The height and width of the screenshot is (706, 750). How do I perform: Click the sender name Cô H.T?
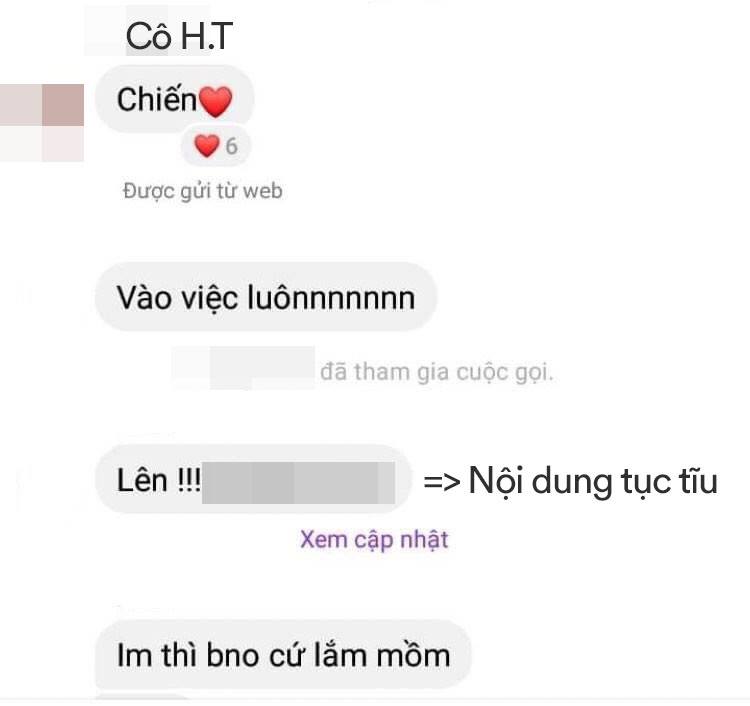[x=179, y=36]
